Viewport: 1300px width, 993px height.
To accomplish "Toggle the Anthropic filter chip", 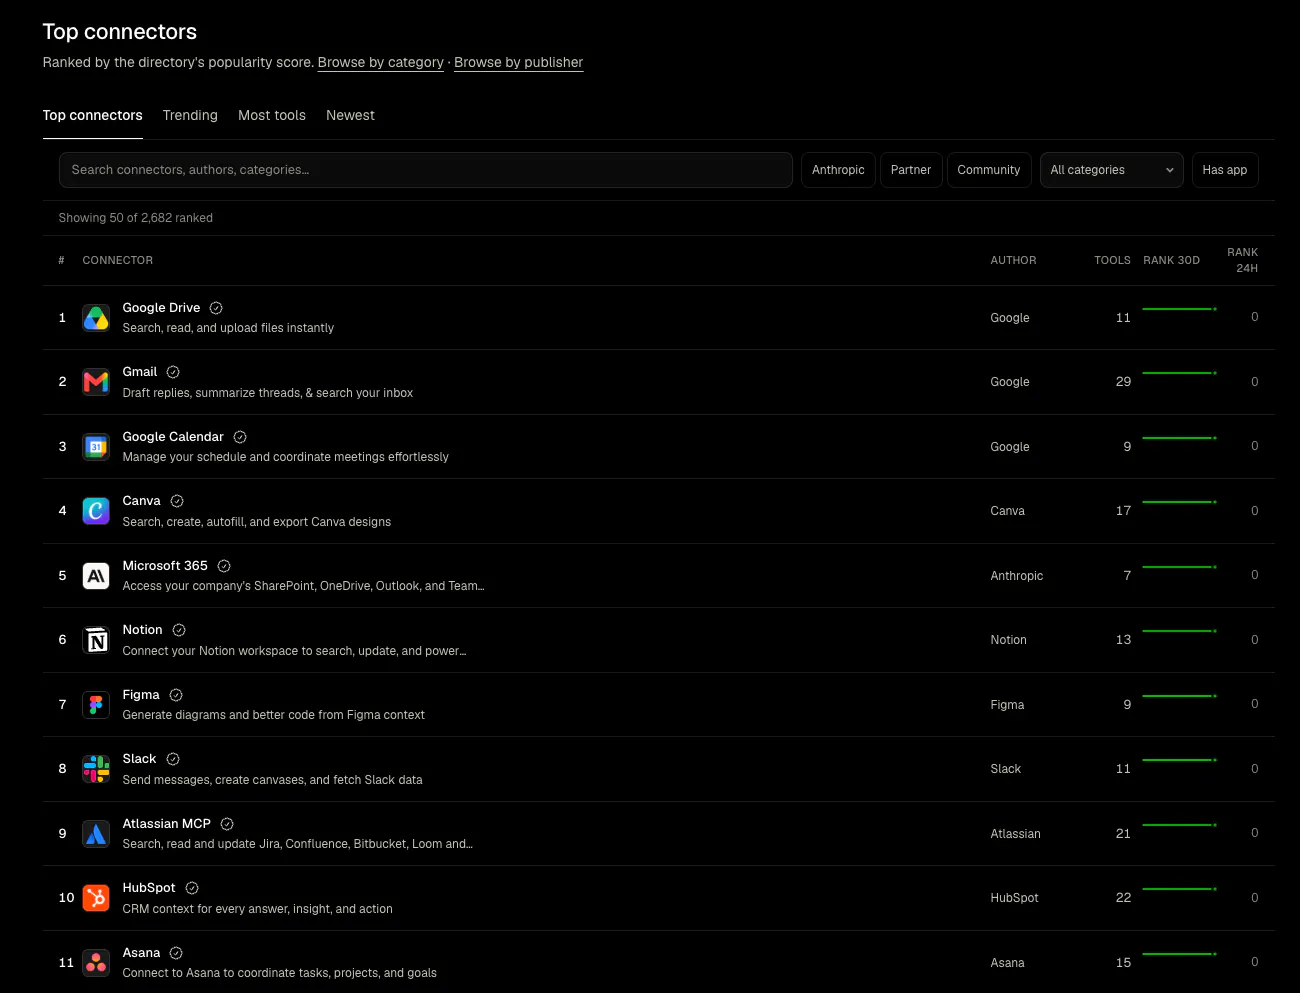I will click(x=838, y=170).
